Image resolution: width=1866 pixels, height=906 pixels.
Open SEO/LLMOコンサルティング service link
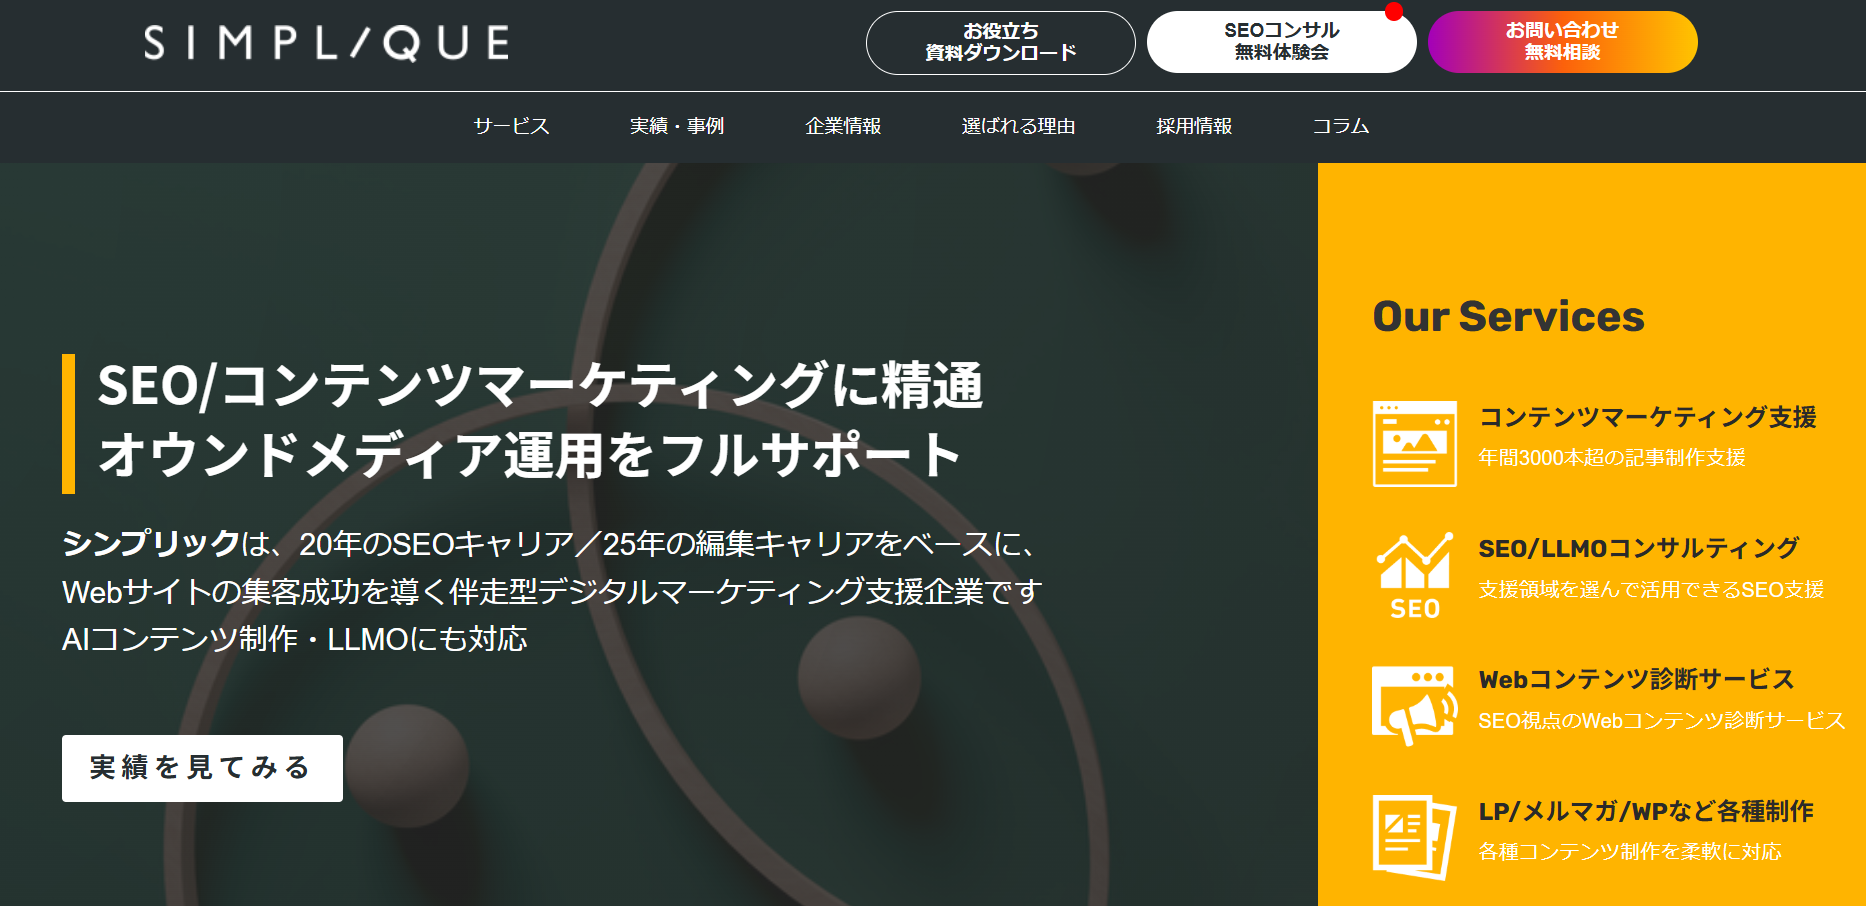(1638, 548)
